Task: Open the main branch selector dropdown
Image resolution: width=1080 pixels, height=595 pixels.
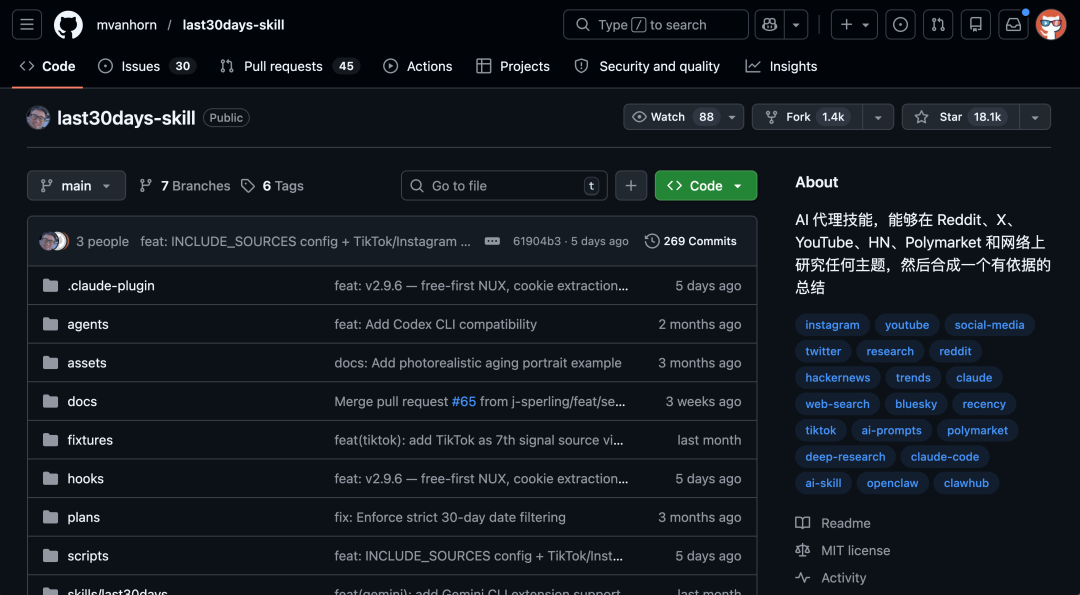Action: coord(76,185)
